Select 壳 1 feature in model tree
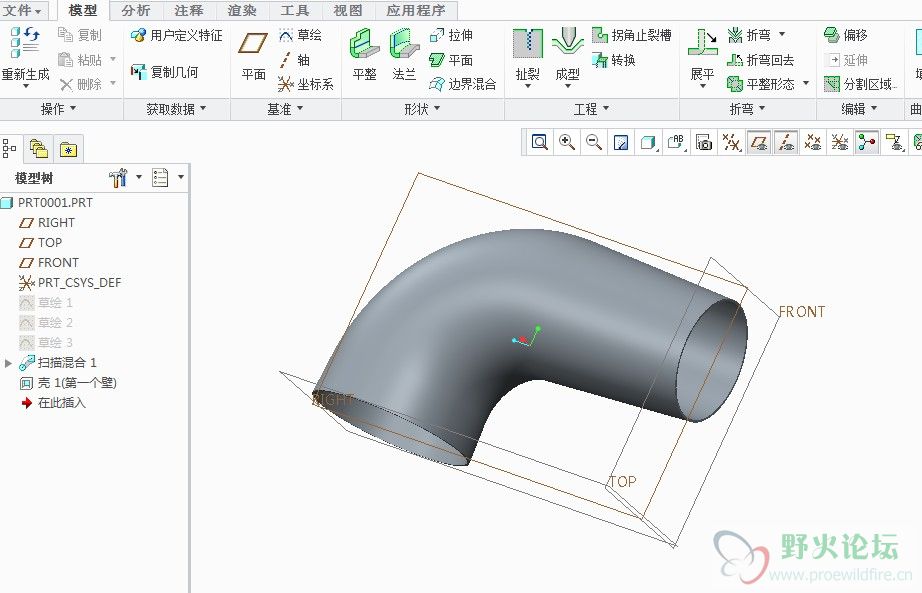The width and height of the screenshot is (922, 593). pos(77,383)
